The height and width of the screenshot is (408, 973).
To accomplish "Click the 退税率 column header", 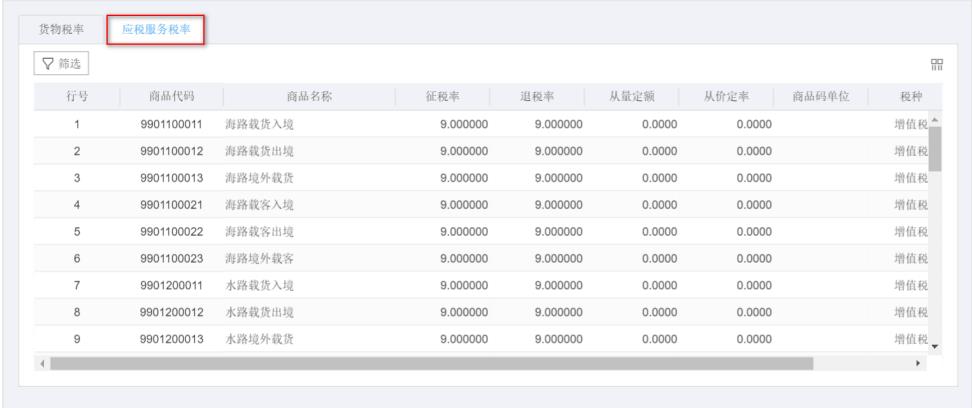I will pos(536,96).
